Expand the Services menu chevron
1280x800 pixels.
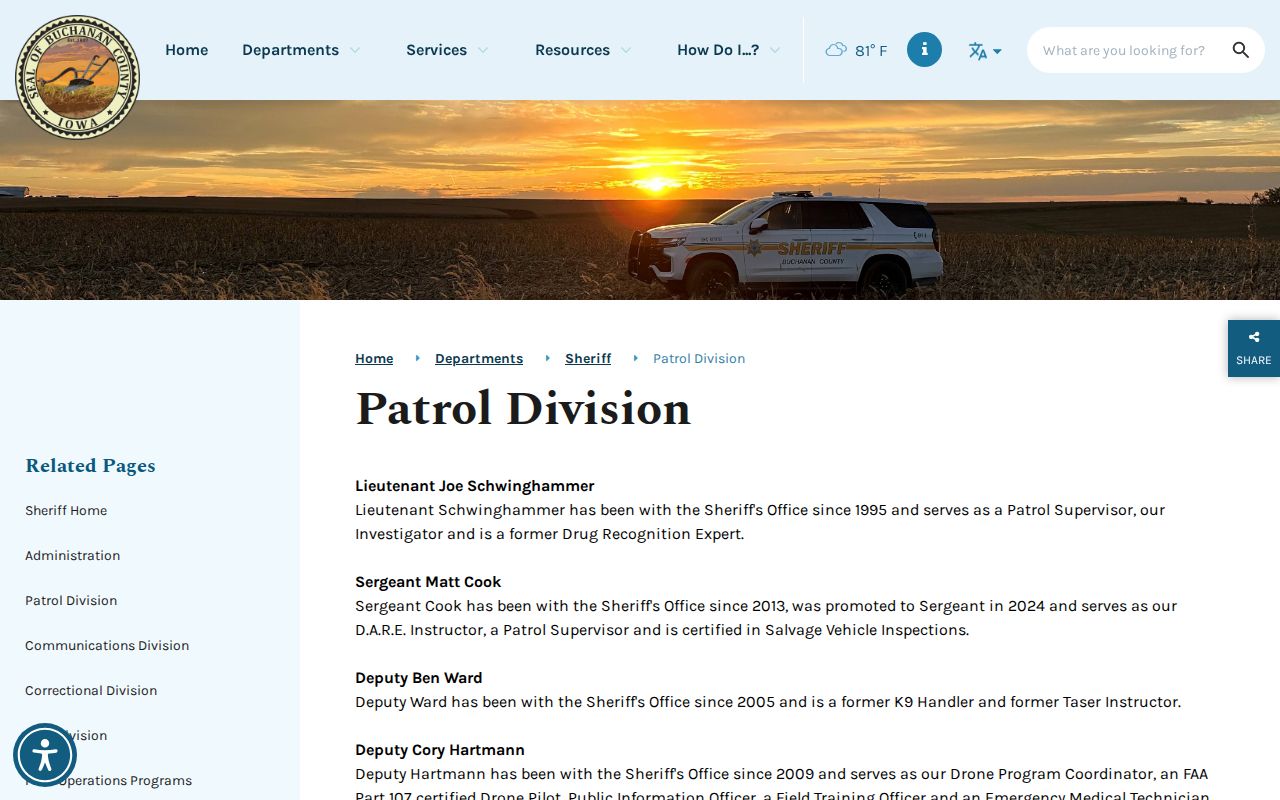click(x=482, y=50)
